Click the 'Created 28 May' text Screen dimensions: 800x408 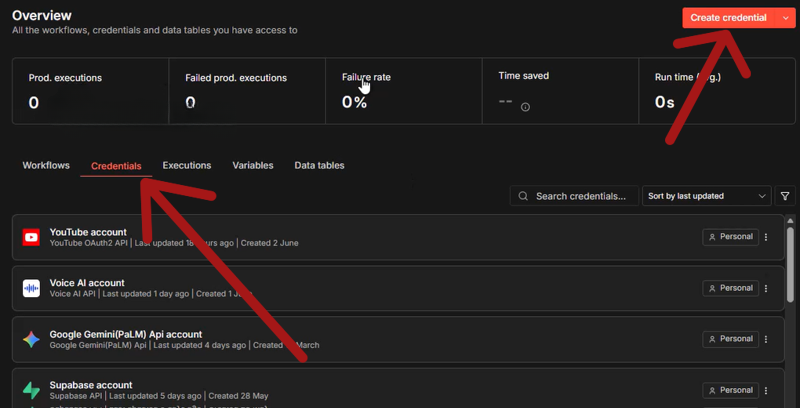(x=238, y=396)
